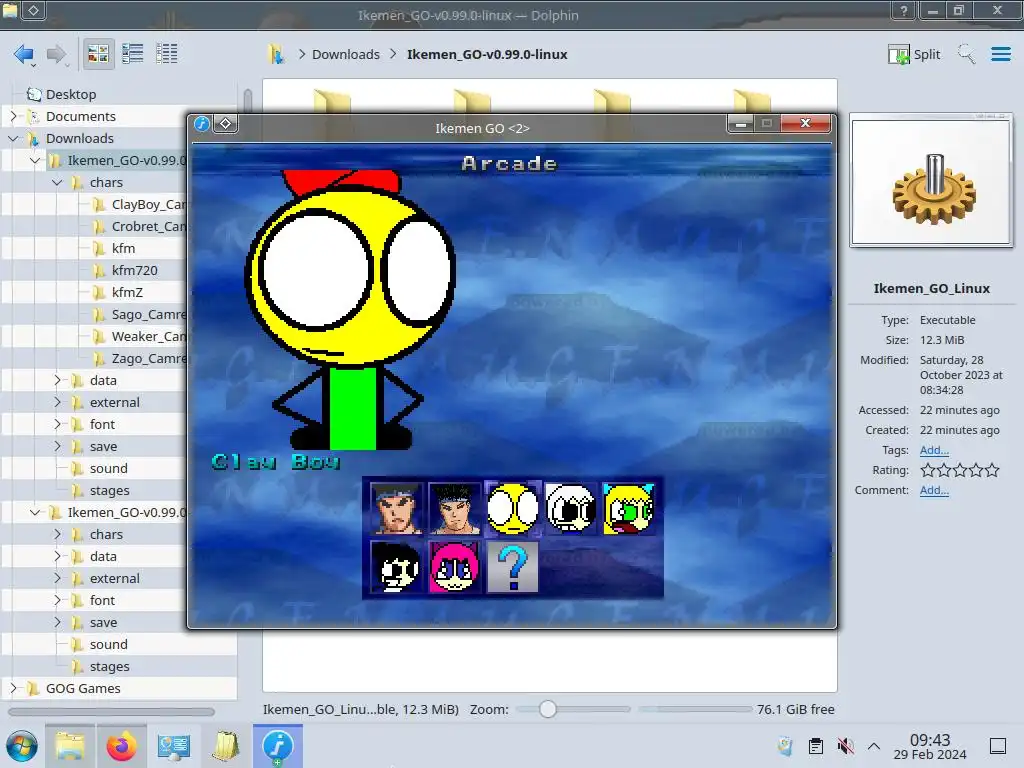Go forward in Dolphin navigation
Screen dimensions: 1024x768
point(57,54)
